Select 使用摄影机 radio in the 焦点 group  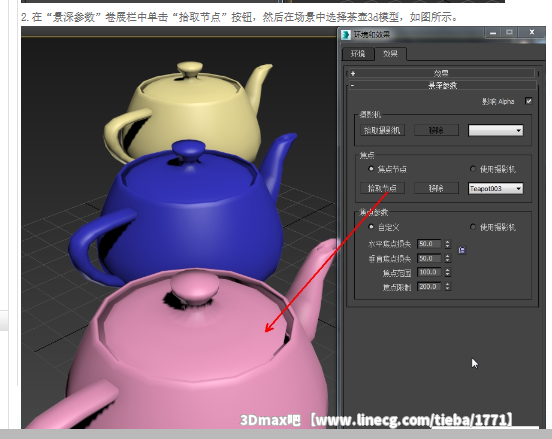(x=473, y=169)
